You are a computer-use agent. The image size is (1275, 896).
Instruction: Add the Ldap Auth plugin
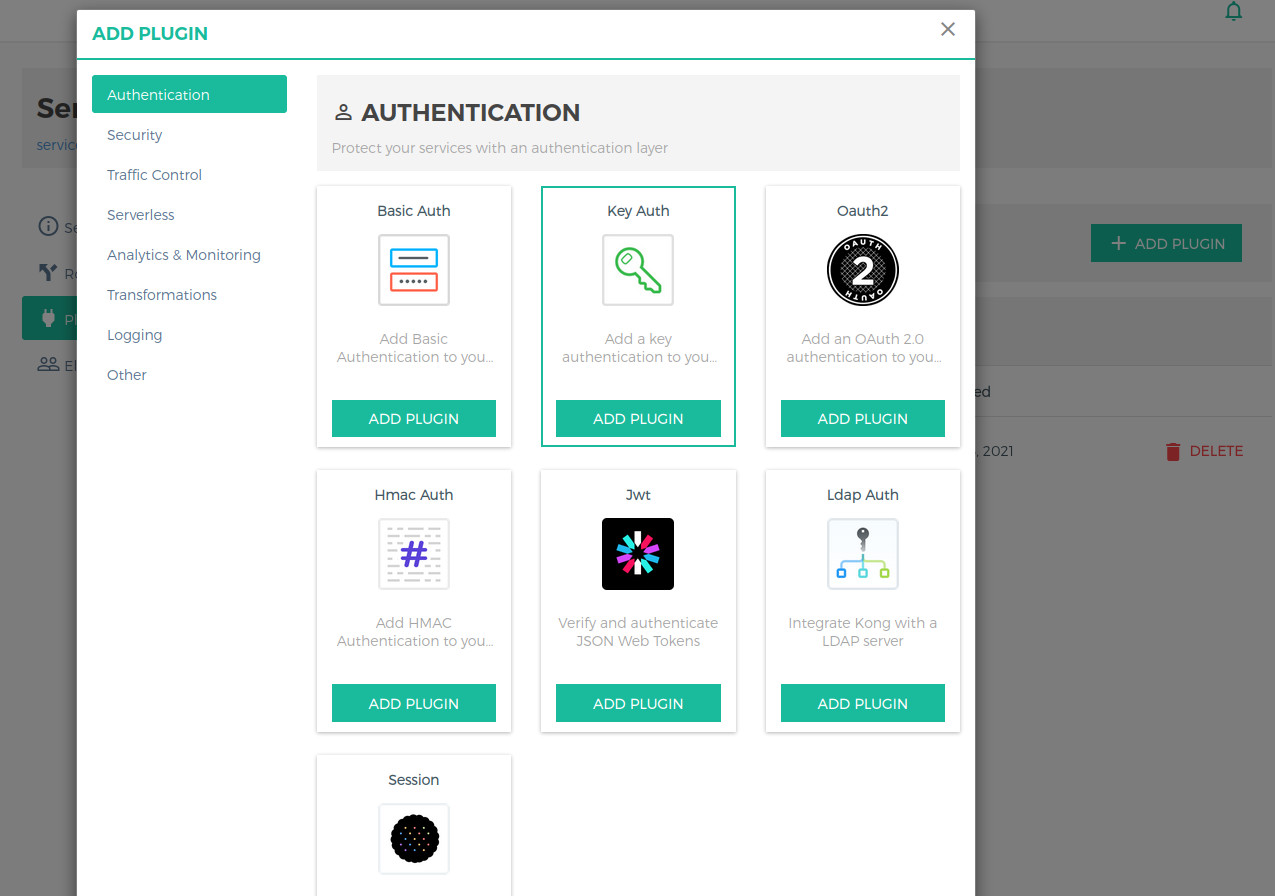863,703
